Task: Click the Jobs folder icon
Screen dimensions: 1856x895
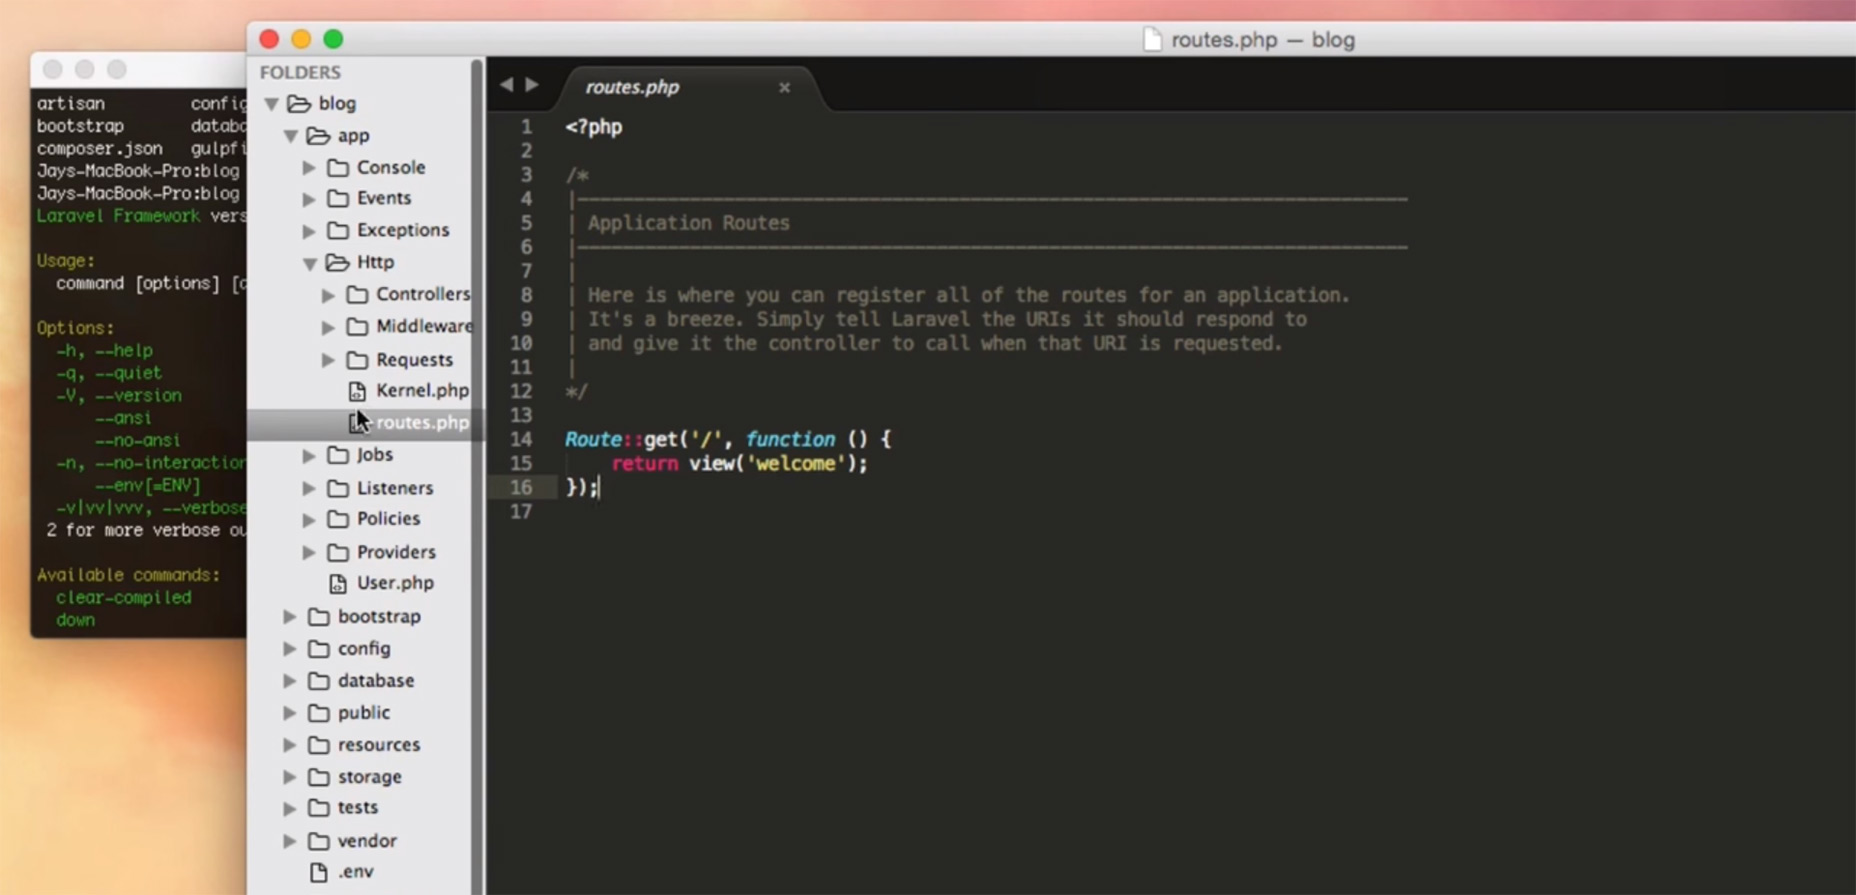Action: coord(338,454)
